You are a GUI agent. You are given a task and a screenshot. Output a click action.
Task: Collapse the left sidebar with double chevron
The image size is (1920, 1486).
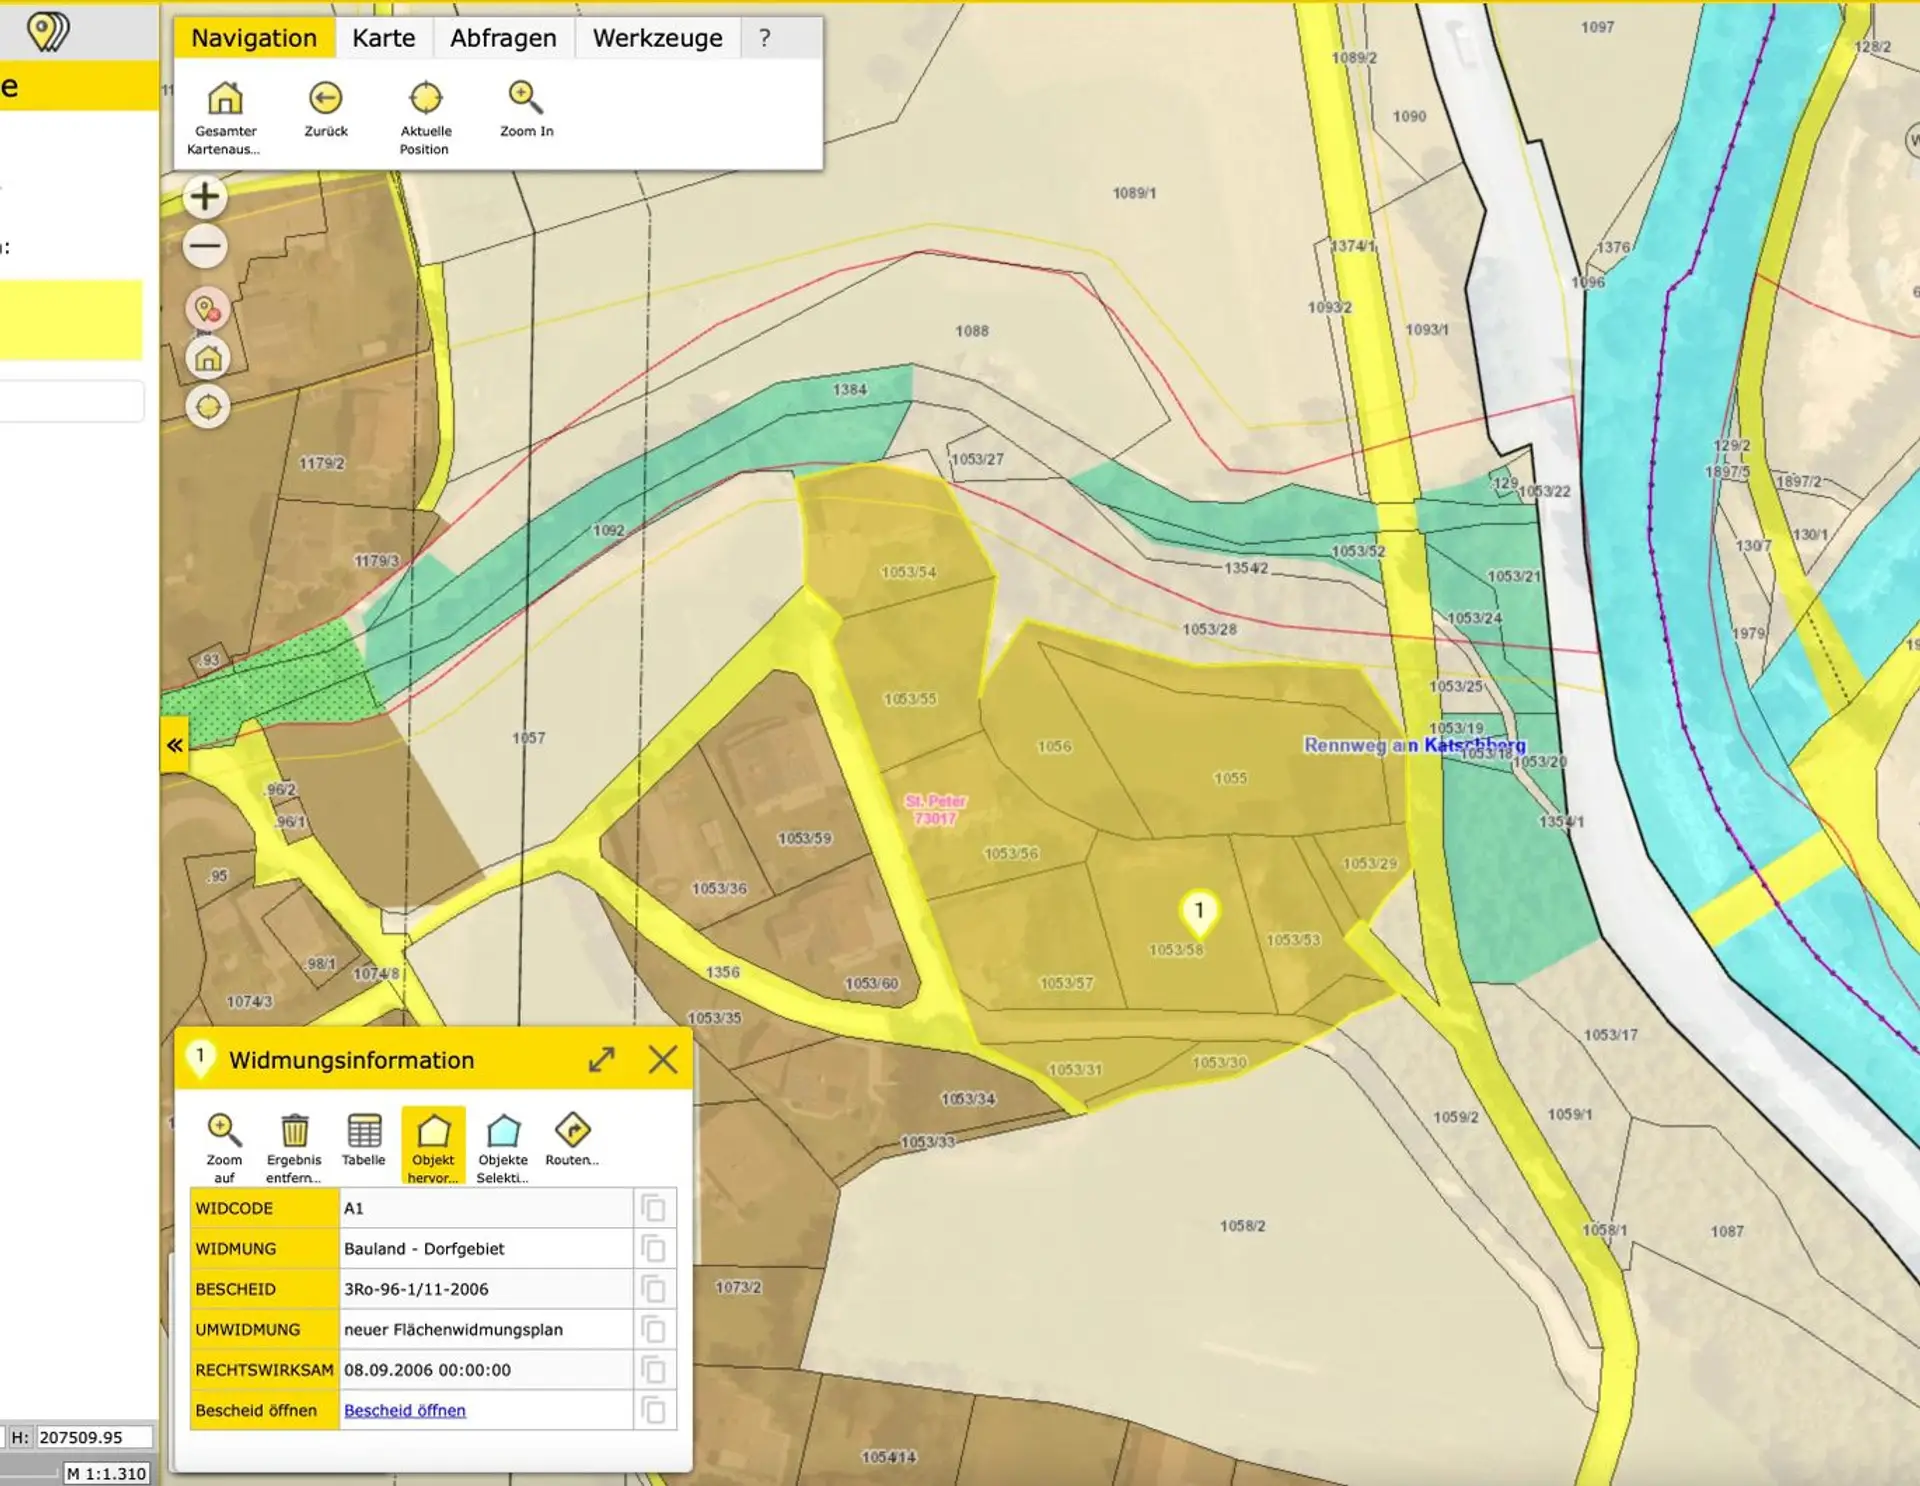tap(175, 745)
